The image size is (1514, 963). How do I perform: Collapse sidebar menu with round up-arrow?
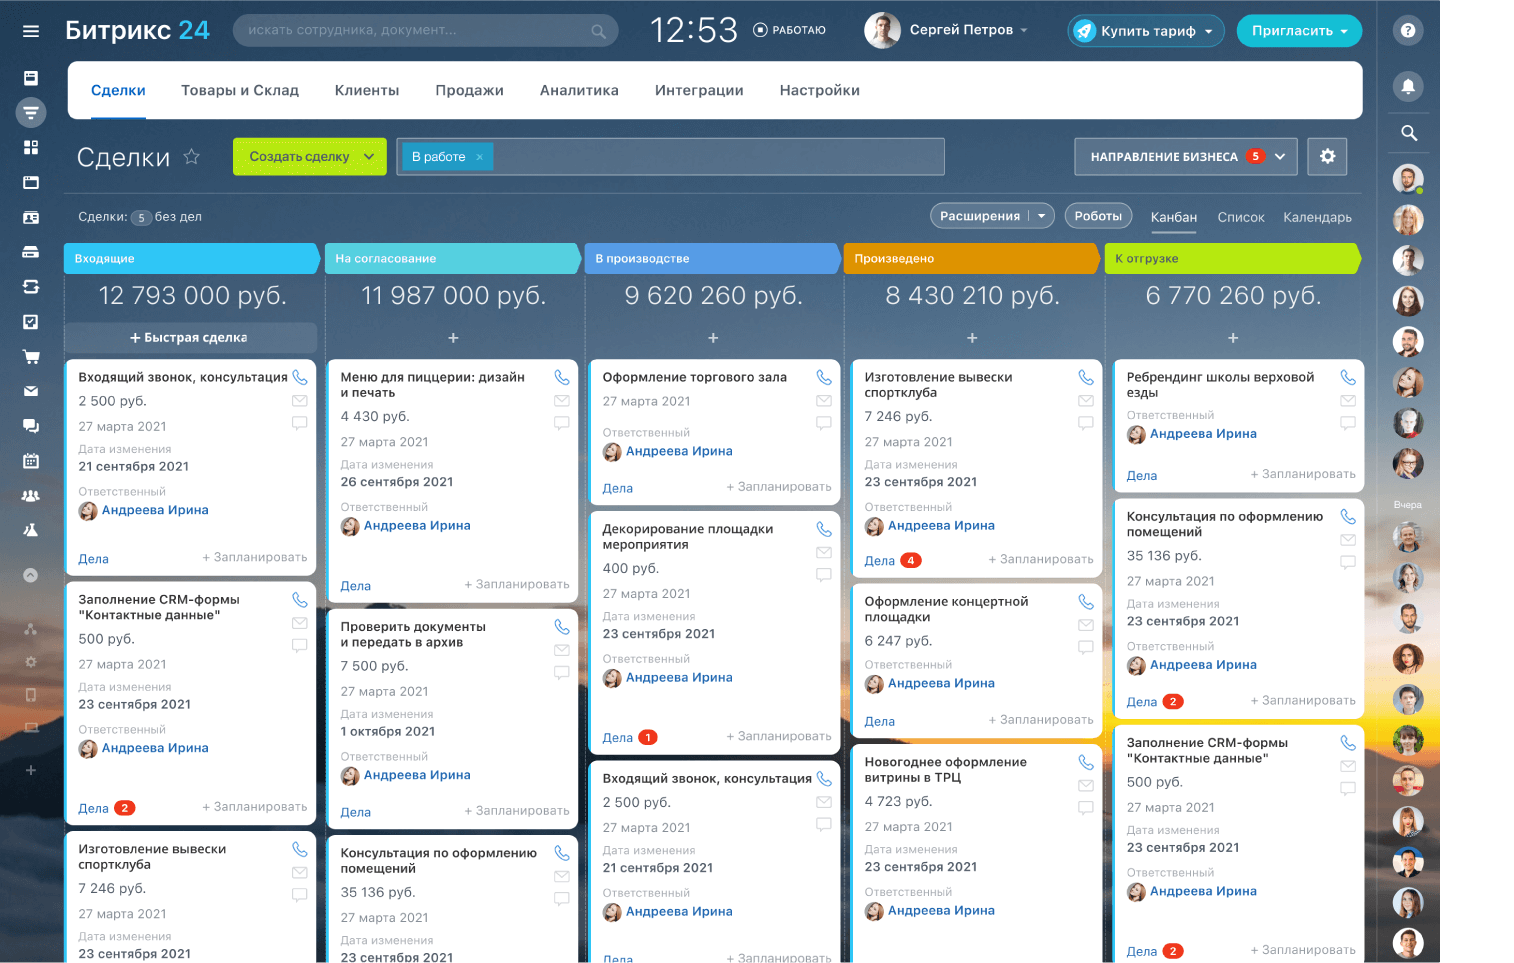[x=31, y=575]
